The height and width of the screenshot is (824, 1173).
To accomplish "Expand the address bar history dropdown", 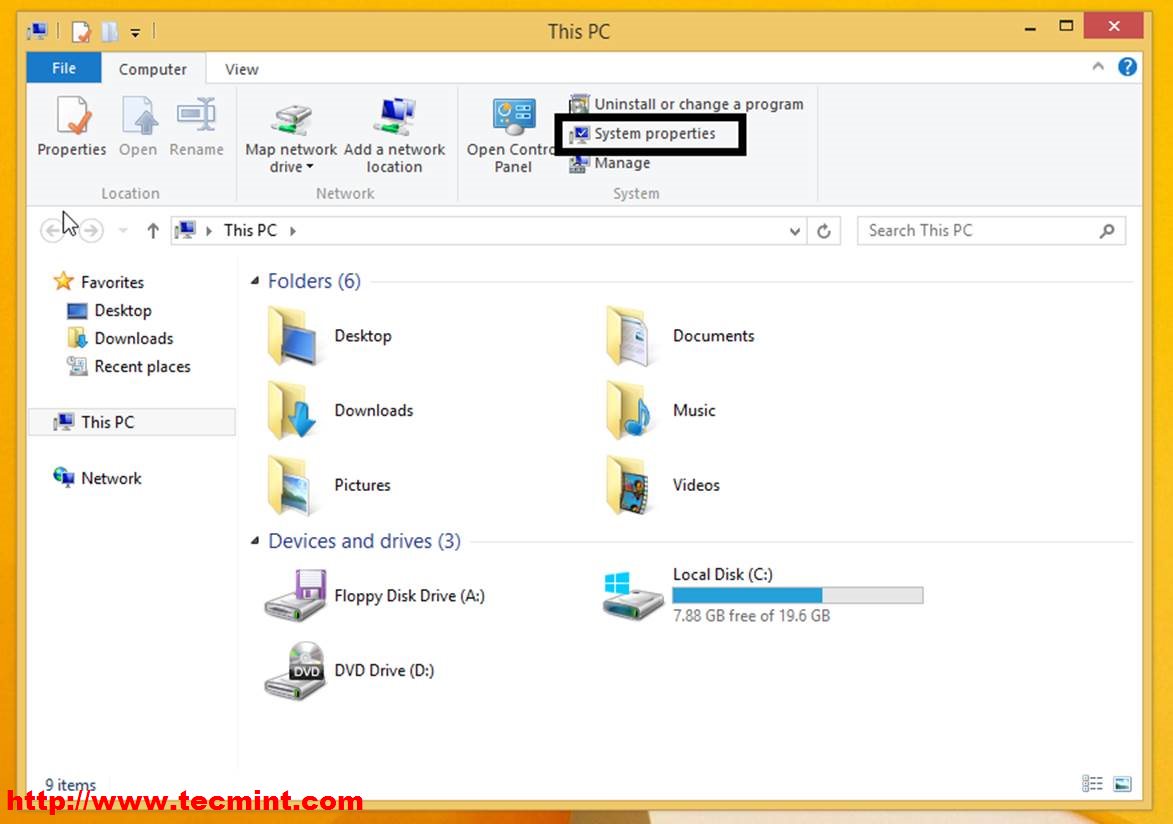I will [794, 231].
